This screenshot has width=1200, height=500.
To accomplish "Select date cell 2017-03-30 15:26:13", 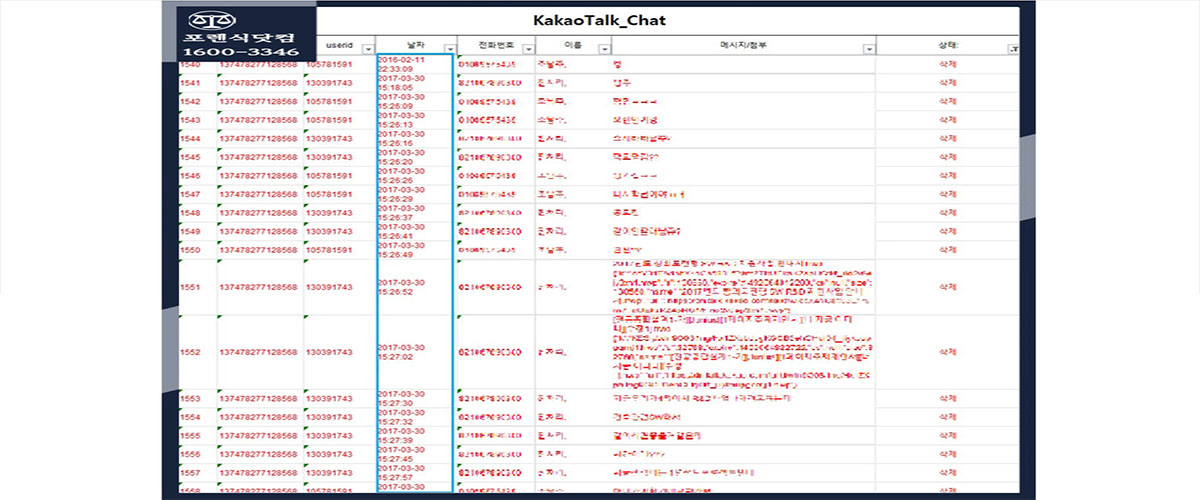I will 415,120.
